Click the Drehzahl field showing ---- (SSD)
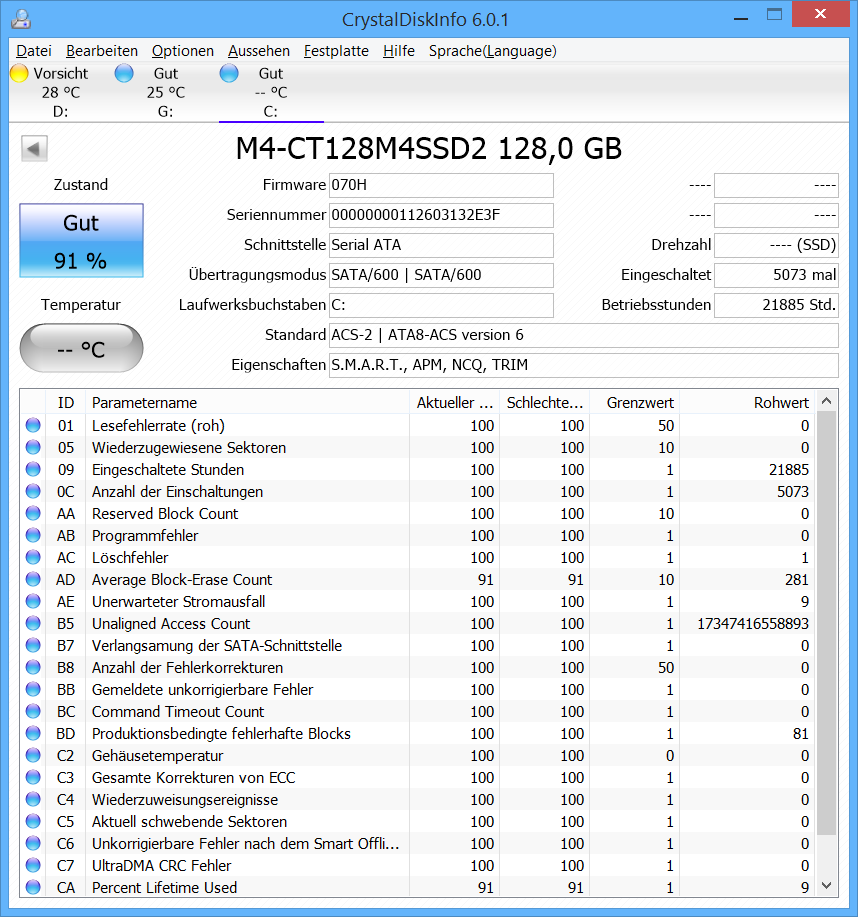This screenshot has height=917, width=858. (x=776, y=245)
